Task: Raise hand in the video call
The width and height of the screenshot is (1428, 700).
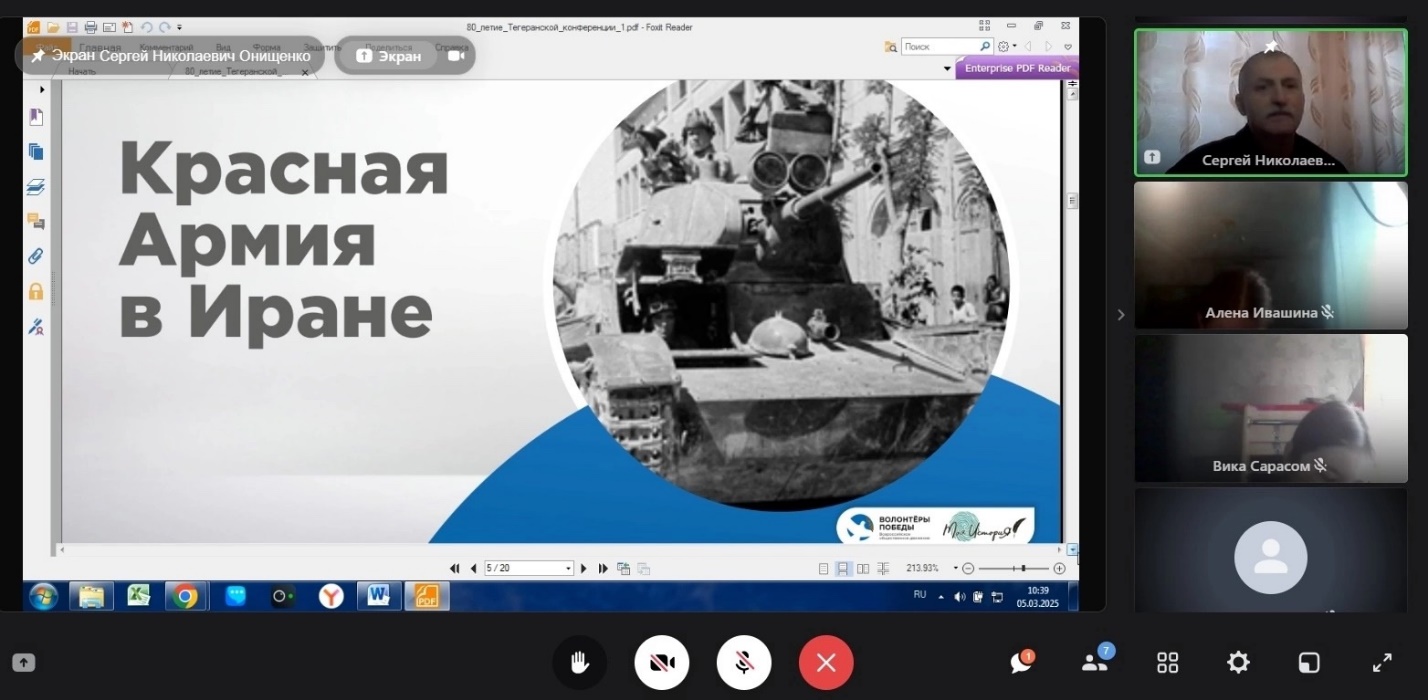Action: tap(580, 662)
